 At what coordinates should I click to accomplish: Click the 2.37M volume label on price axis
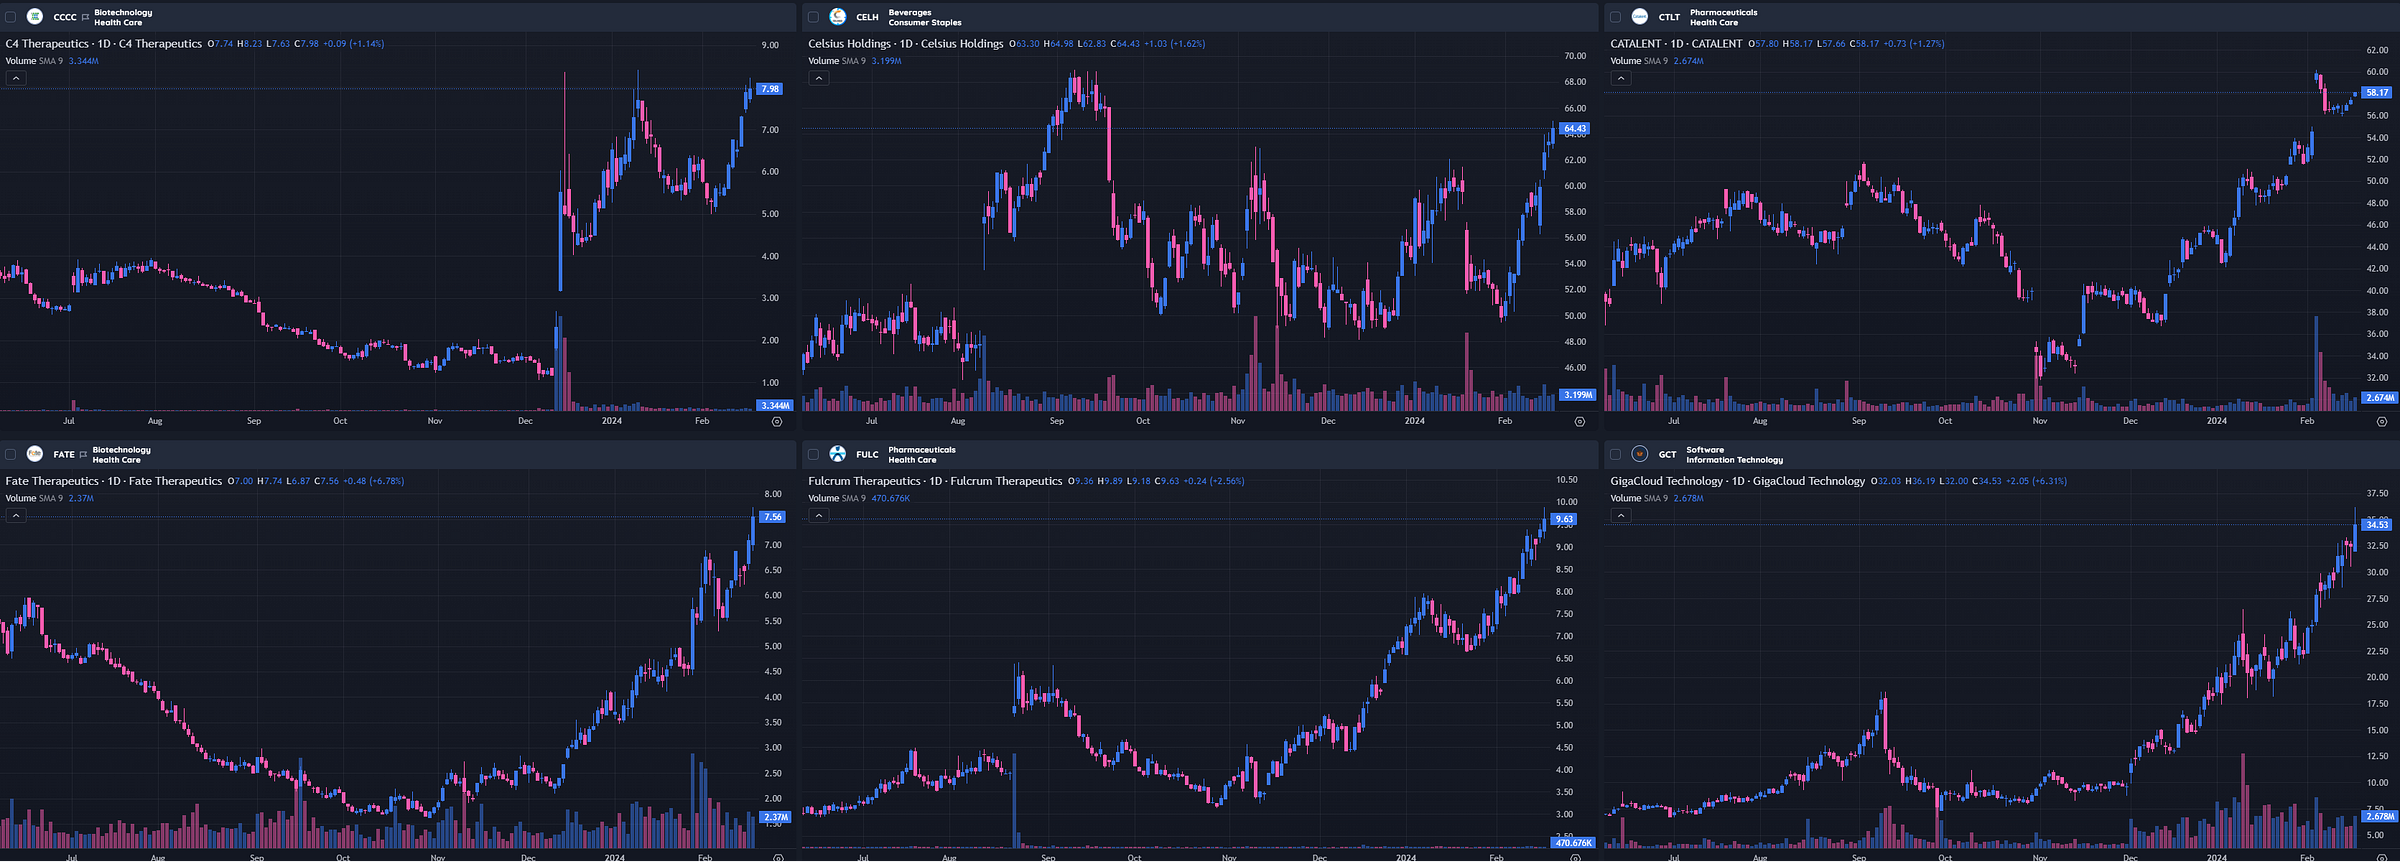click(776, 817)
